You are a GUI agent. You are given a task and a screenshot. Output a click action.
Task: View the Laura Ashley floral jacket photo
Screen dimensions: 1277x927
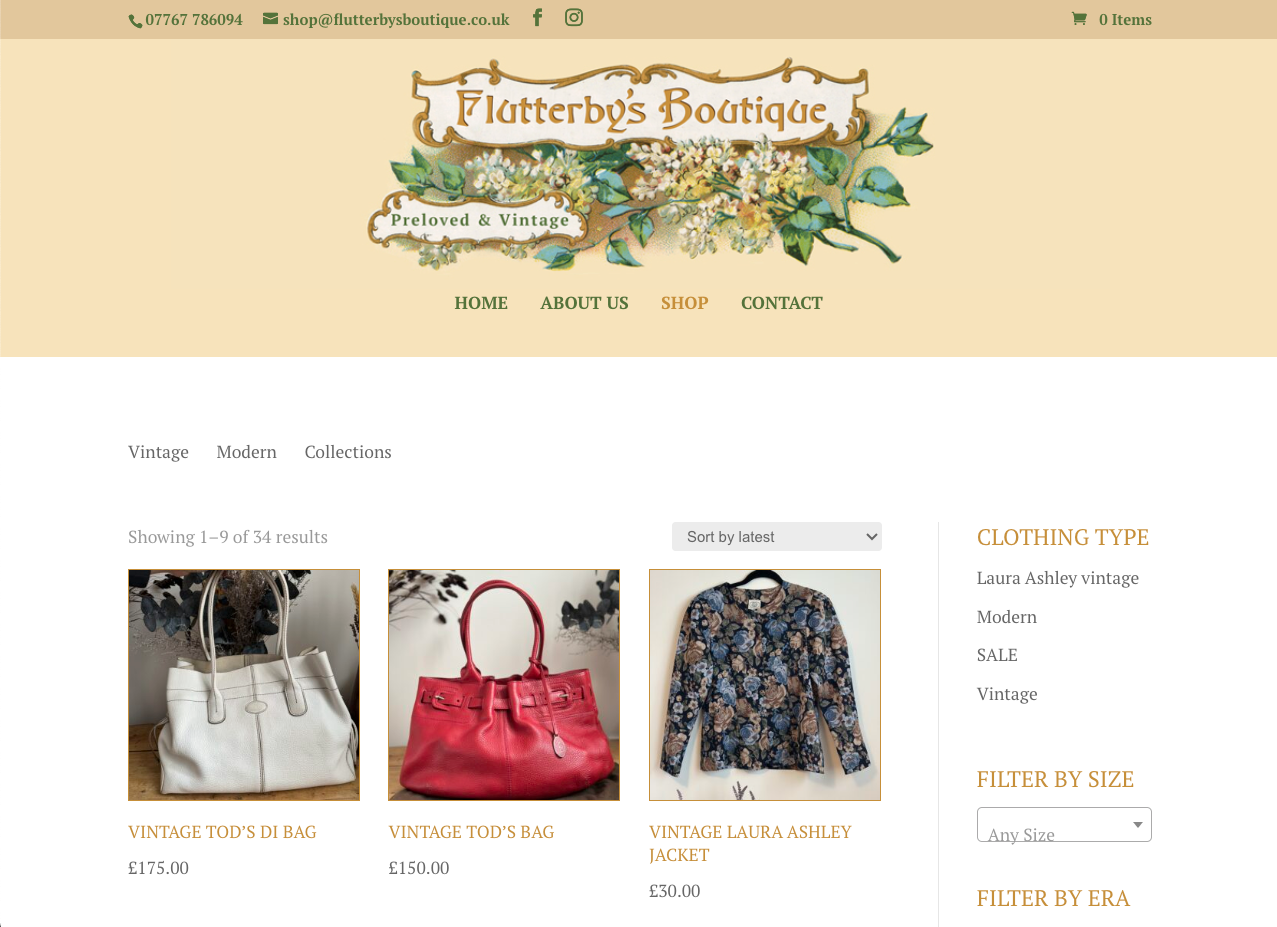point(765,685)
